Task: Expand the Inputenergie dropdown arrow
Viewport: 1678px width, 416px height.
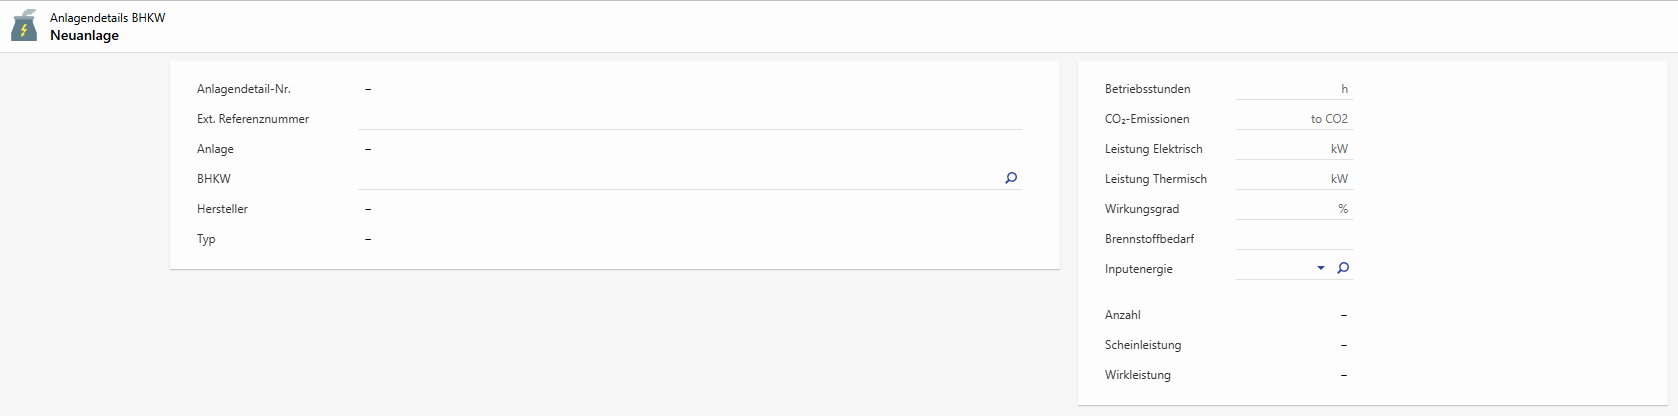Action: click(x=1321, y=268)
